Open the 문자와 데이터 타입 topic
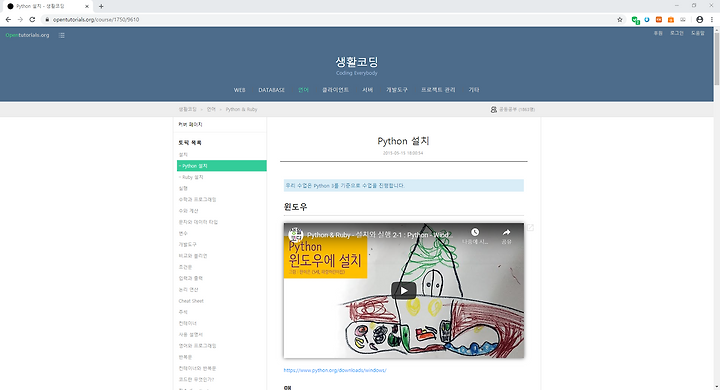Screen dimensions: 720x390 tap(198, 222)
